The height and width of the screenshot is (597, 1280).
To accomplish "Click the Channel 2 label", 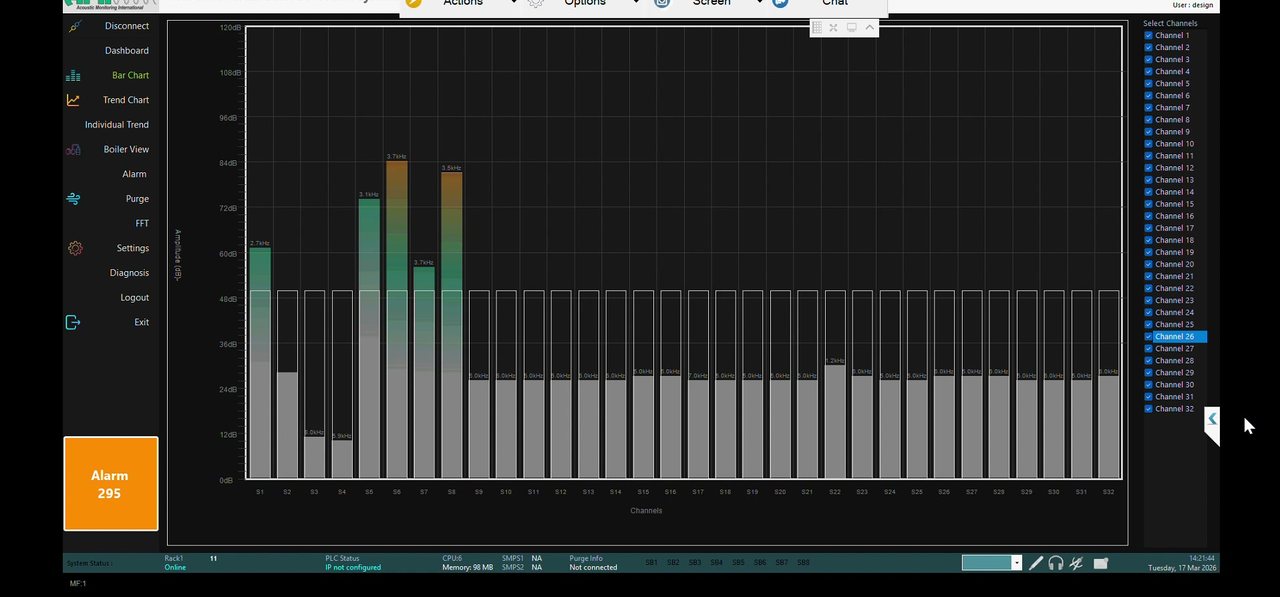I will pyautogui.click(x=1172, y=47).
